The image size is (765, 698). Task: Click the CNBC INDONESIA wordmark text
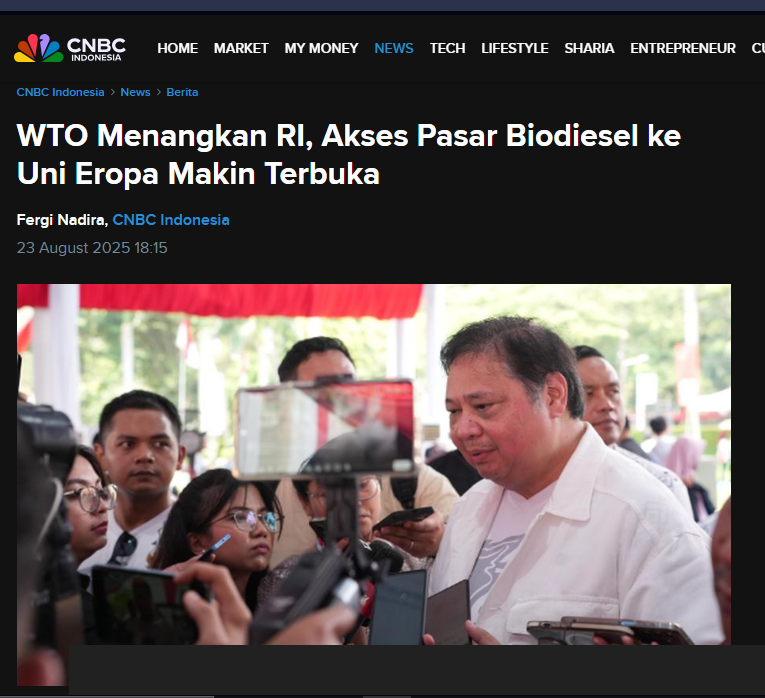(96, 49)
